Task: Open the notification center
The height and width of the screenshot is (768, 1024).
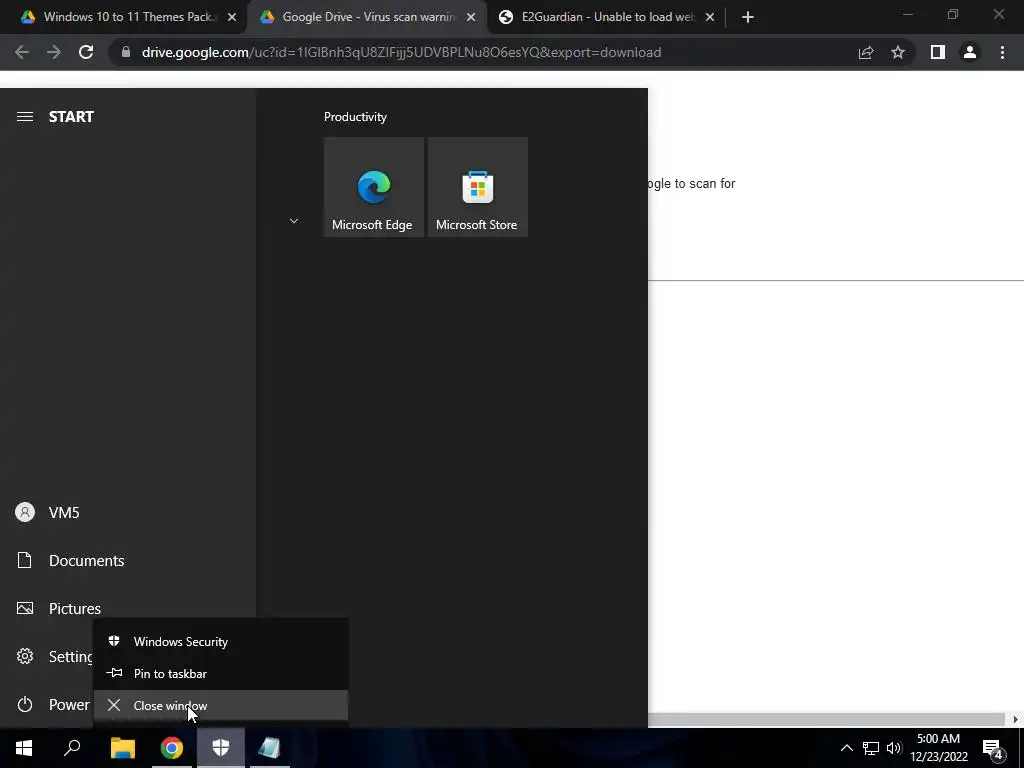Action: (993, 748)
